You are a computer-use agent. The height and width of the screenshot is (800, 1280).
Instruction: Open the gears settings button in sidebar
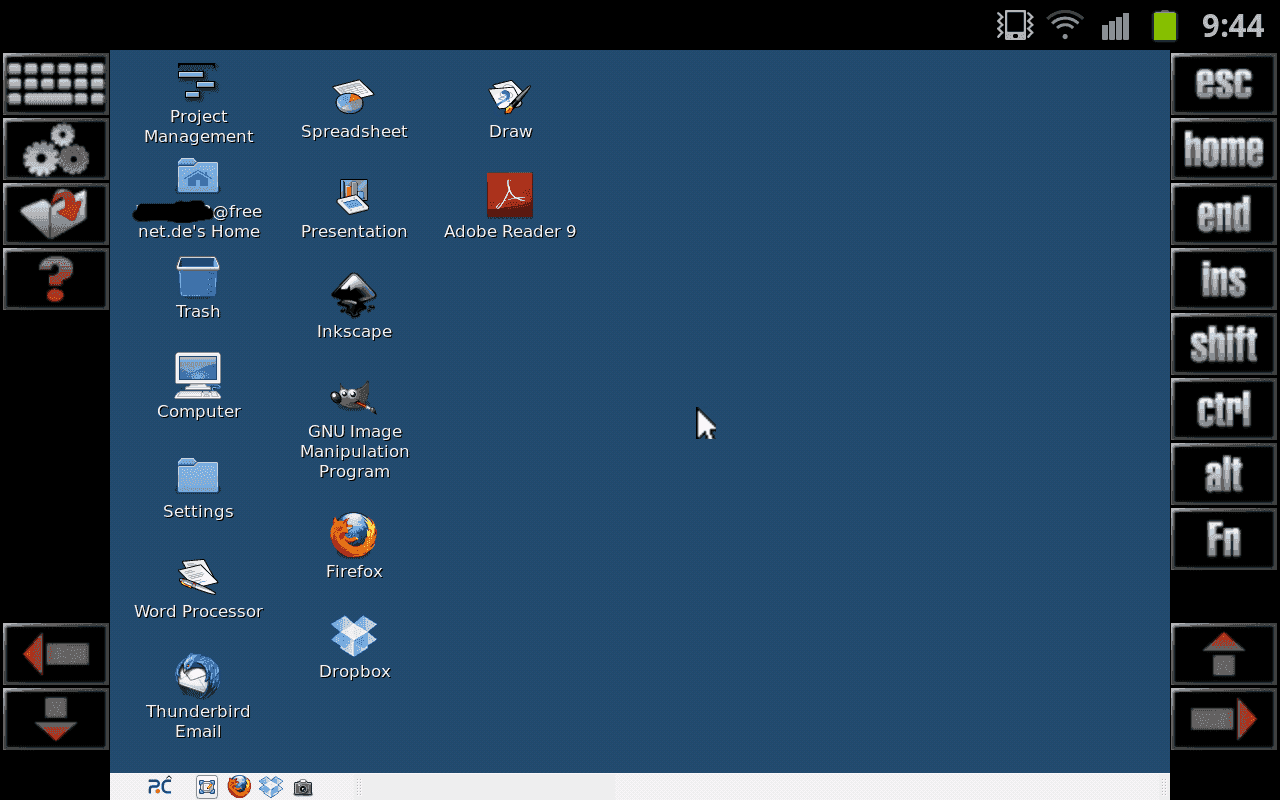tap(56, 149)
